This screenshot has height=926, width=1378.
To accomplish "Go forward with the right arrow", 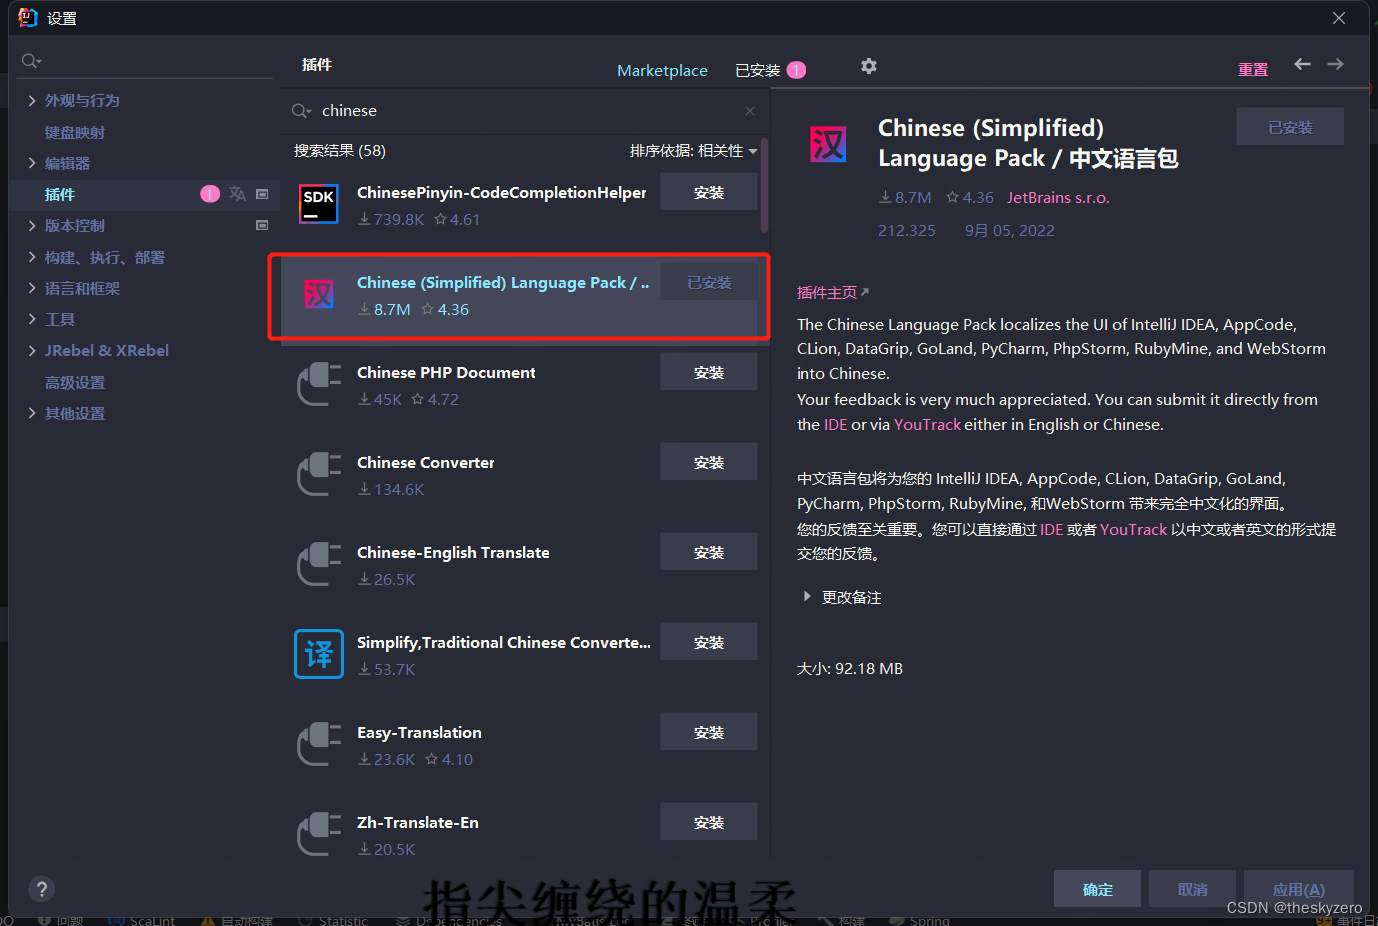I will point(1335,64).
